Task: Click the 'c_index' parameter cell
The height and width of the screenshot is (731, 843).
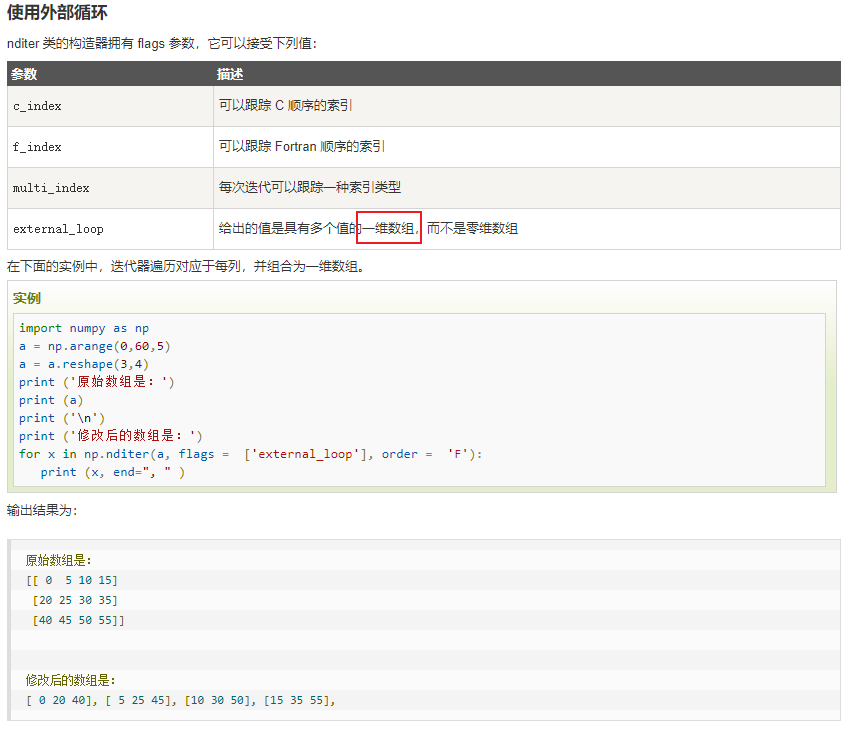Action: tap(110, 106)
